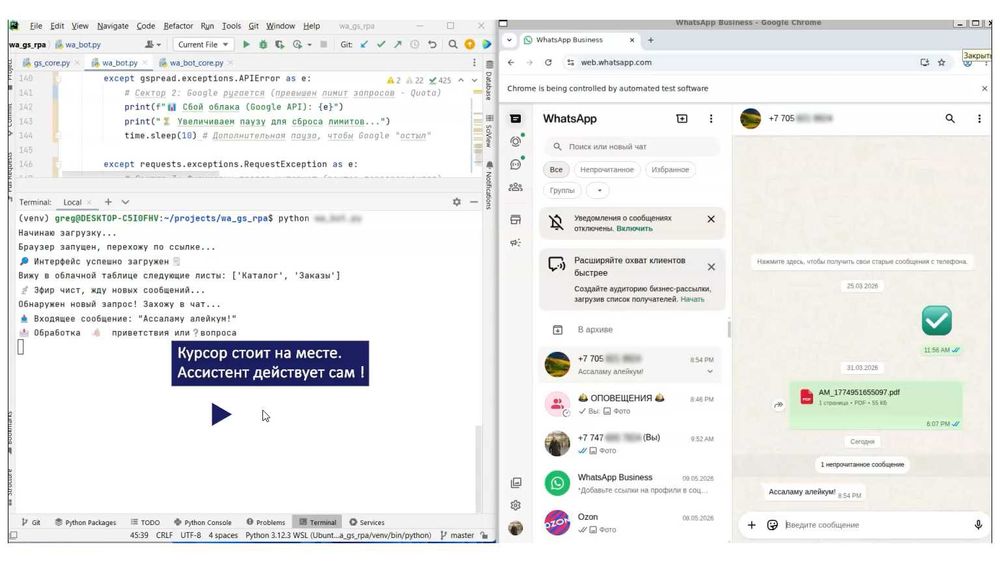Push commits with the Git arrow icon
This screenshot has height=563, width=1000.
coord(397,45)
